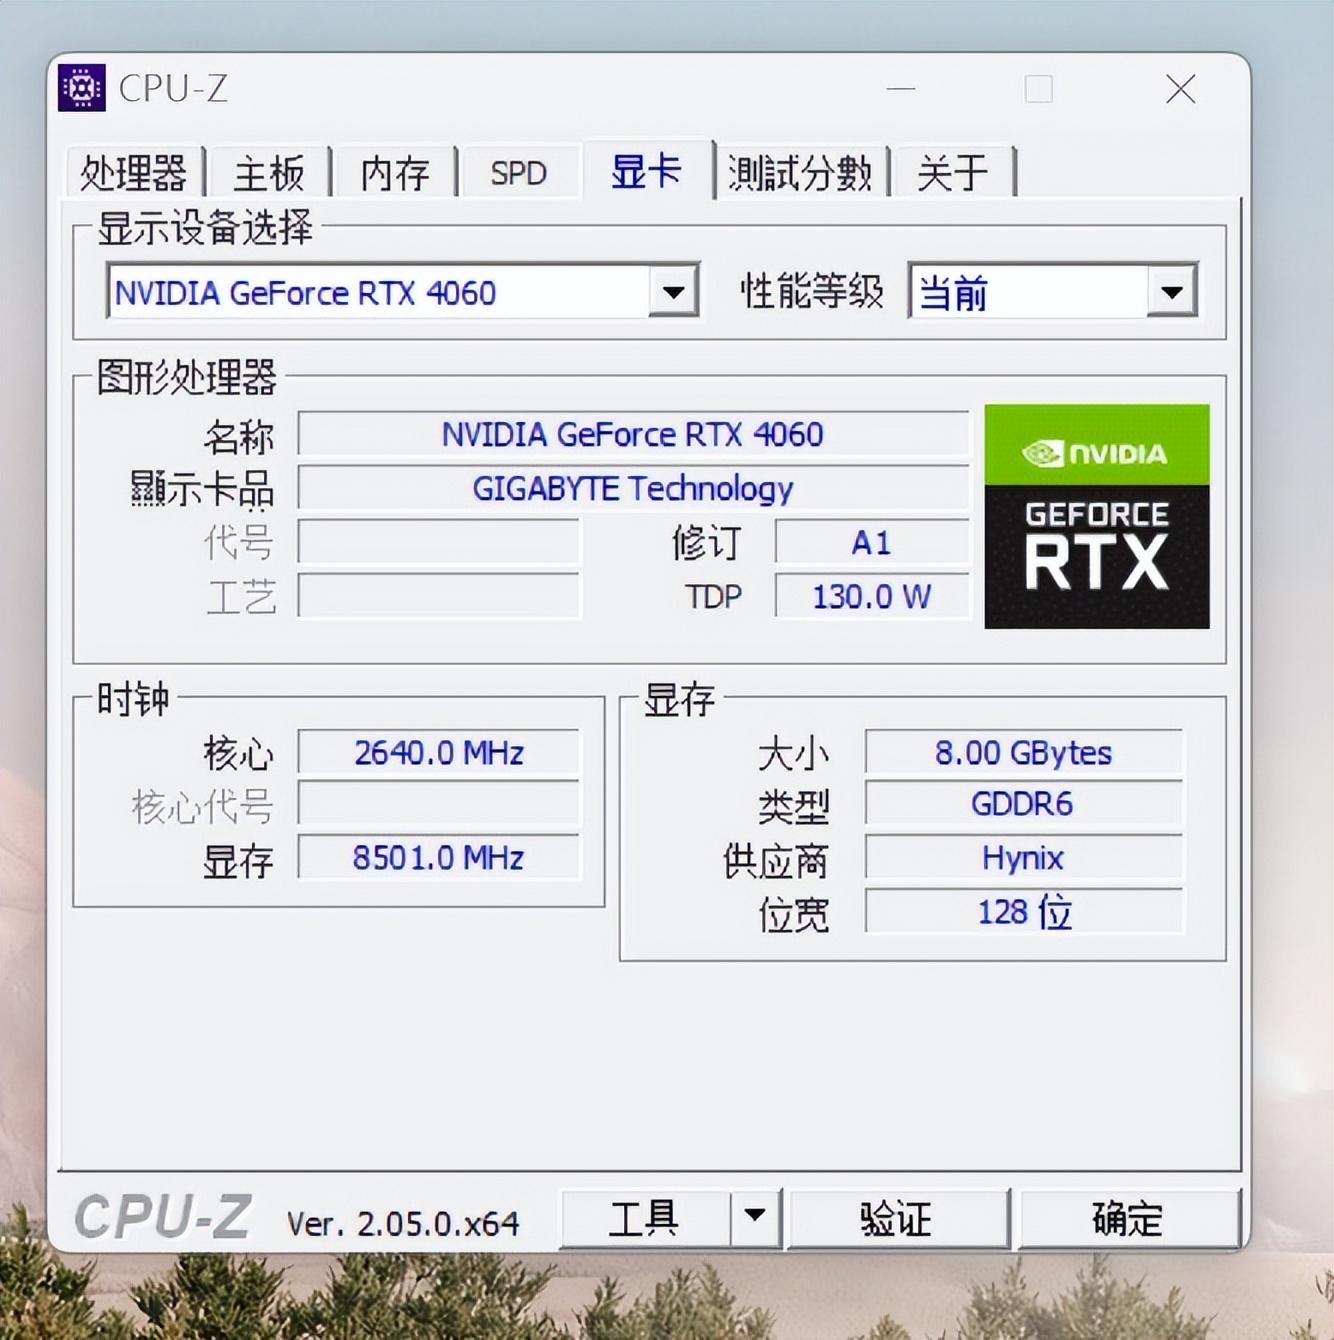Open the 主板 tab

pos(269,173)
